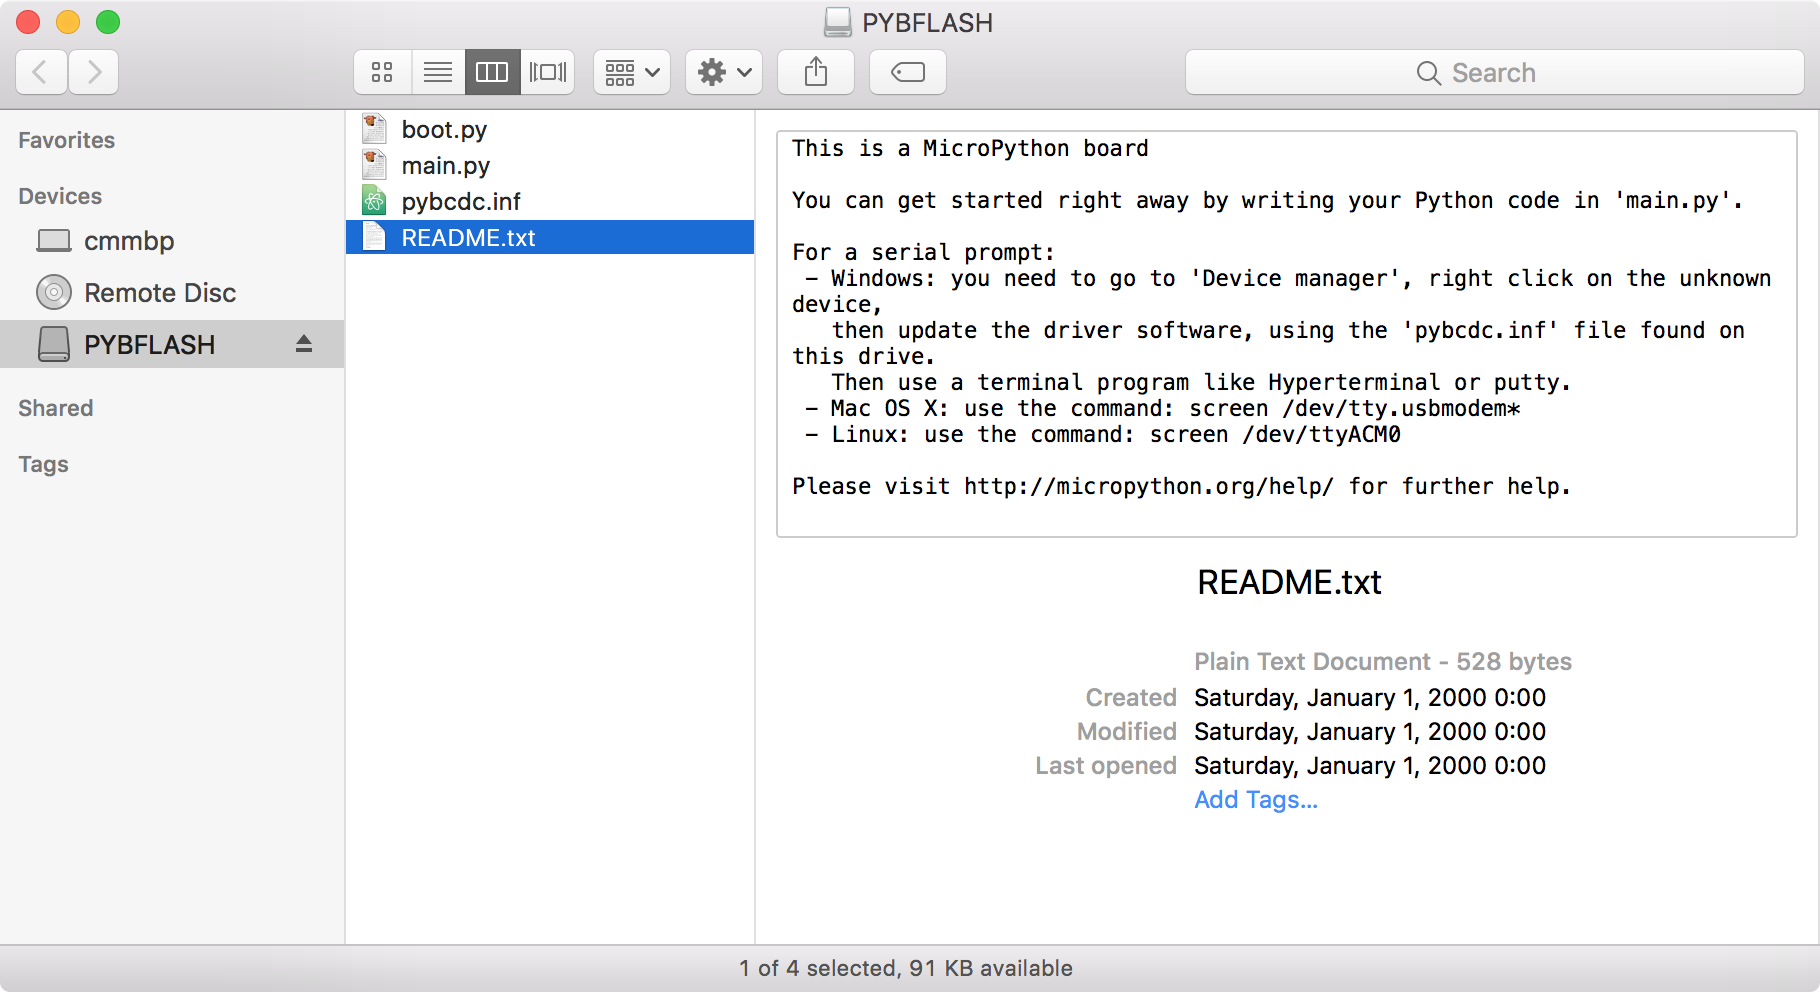The image size is (1820, 992).
Task: Select column view mode
Action: 492,71
